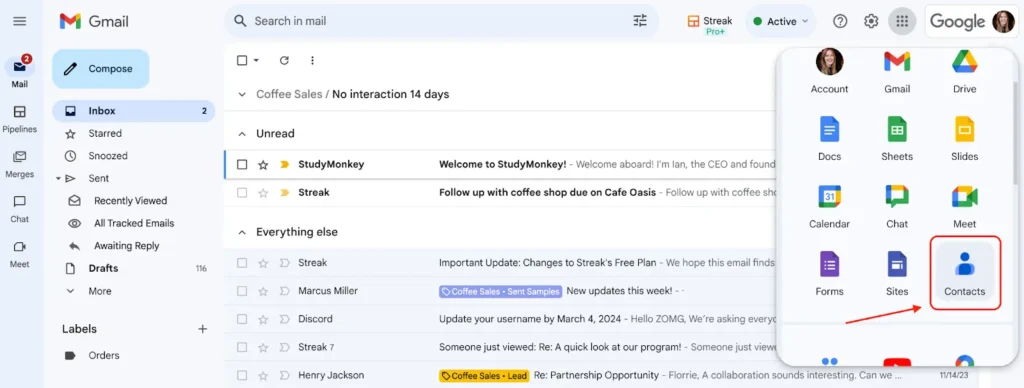This screenshot has width=1024, height=388.
Task: Open Meet in the left rail
Action: pos(20,254)
